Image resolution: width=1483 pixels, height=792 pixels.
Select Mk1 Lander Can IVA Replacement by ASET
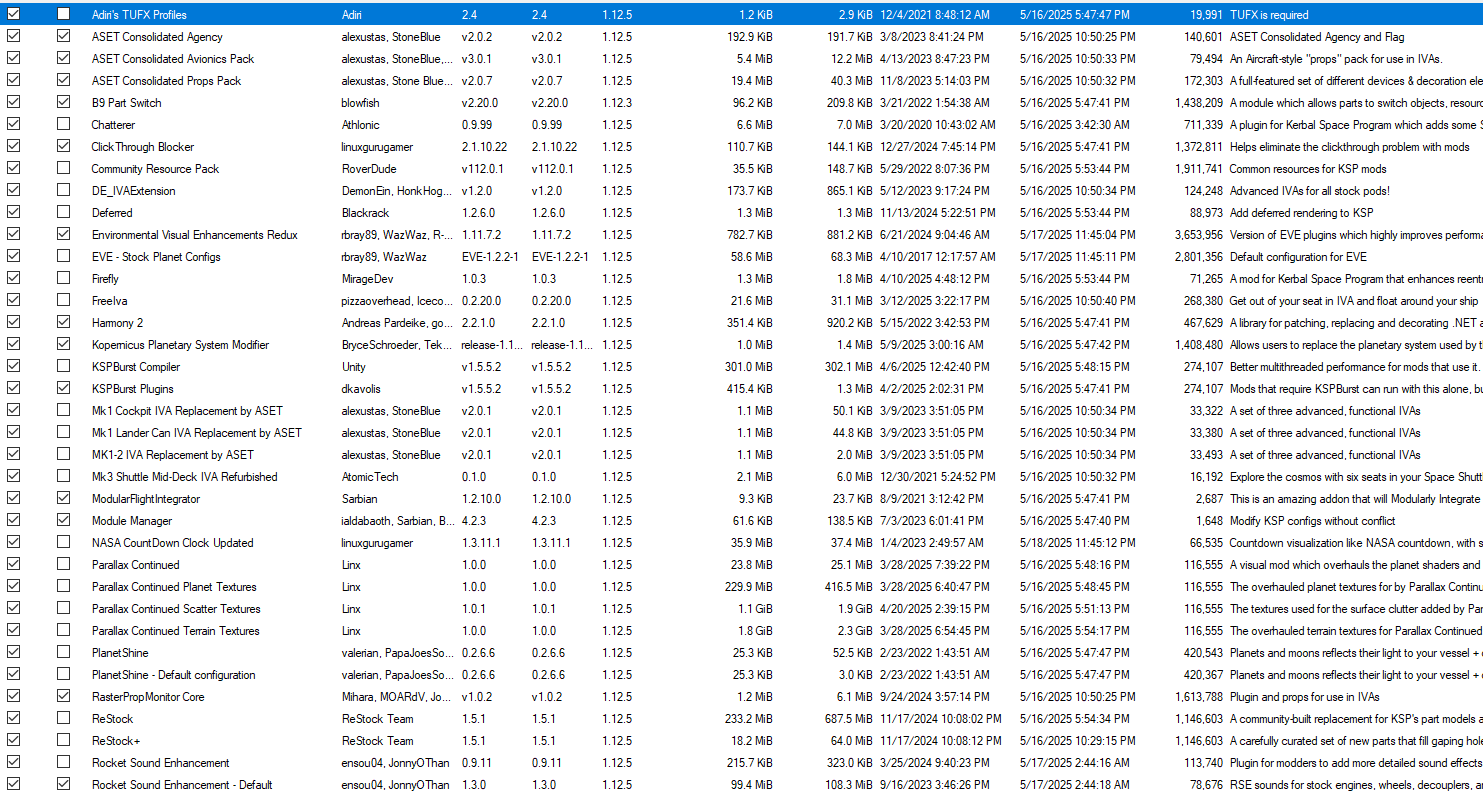pyautogui.click(x=196, y=433)
